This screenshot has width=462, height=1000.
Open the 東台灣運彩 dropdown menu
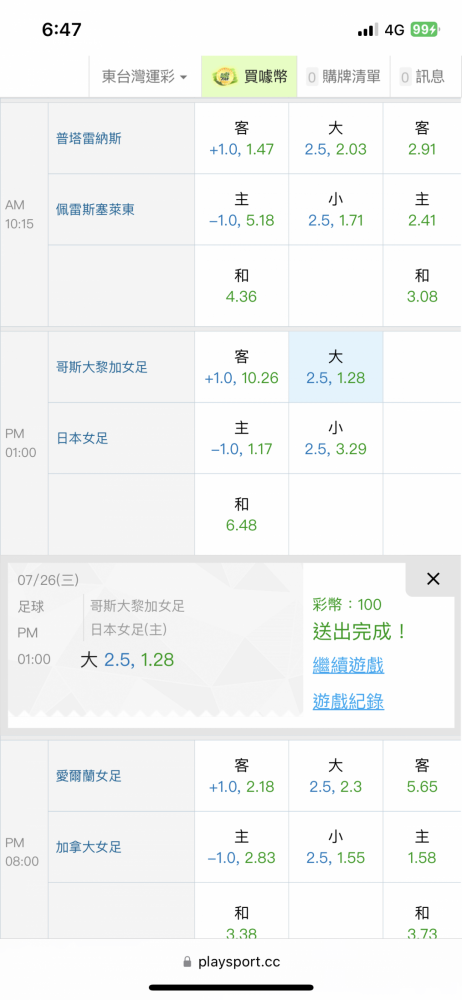(145, 77)
